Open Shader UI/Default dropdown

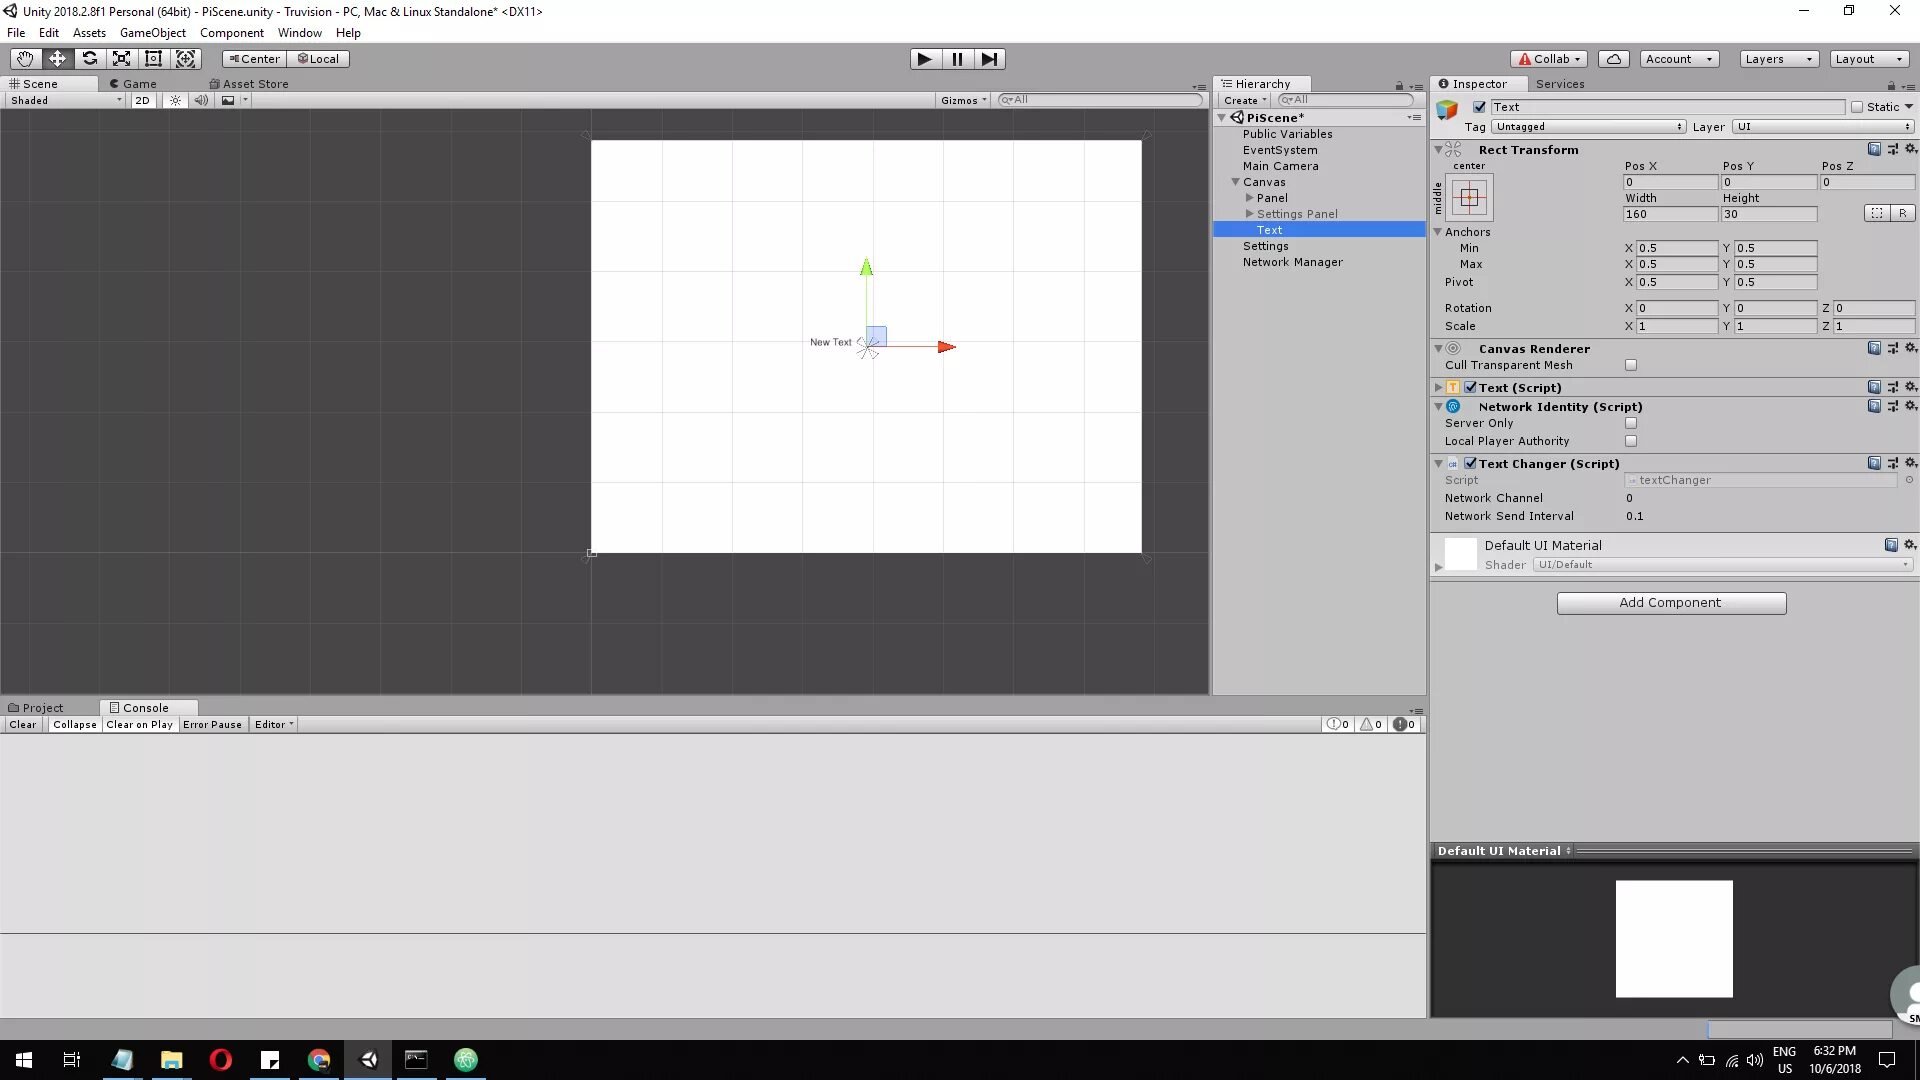click(1723, 565)
